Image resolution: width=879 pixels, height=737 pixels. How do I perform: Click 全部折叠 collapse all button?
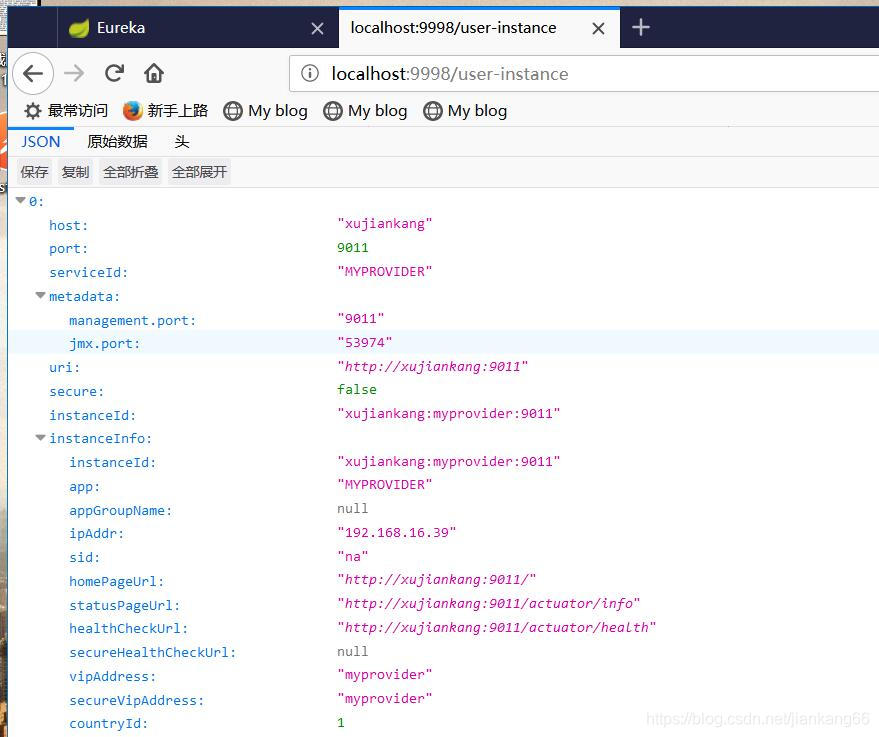(131, 171)
